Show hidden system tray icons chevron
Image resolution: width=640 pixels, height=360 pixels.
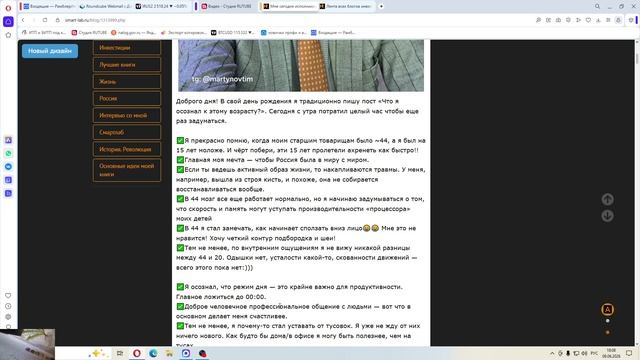tap(552, 353)
